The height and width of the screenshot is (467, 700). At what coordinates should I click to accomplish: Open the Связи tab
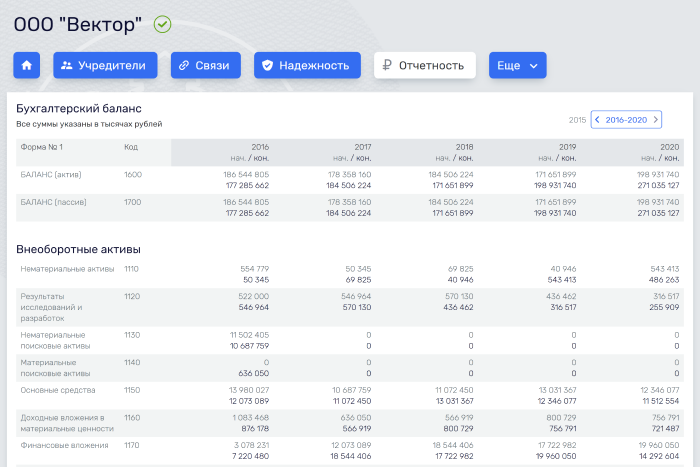[206, 65]
